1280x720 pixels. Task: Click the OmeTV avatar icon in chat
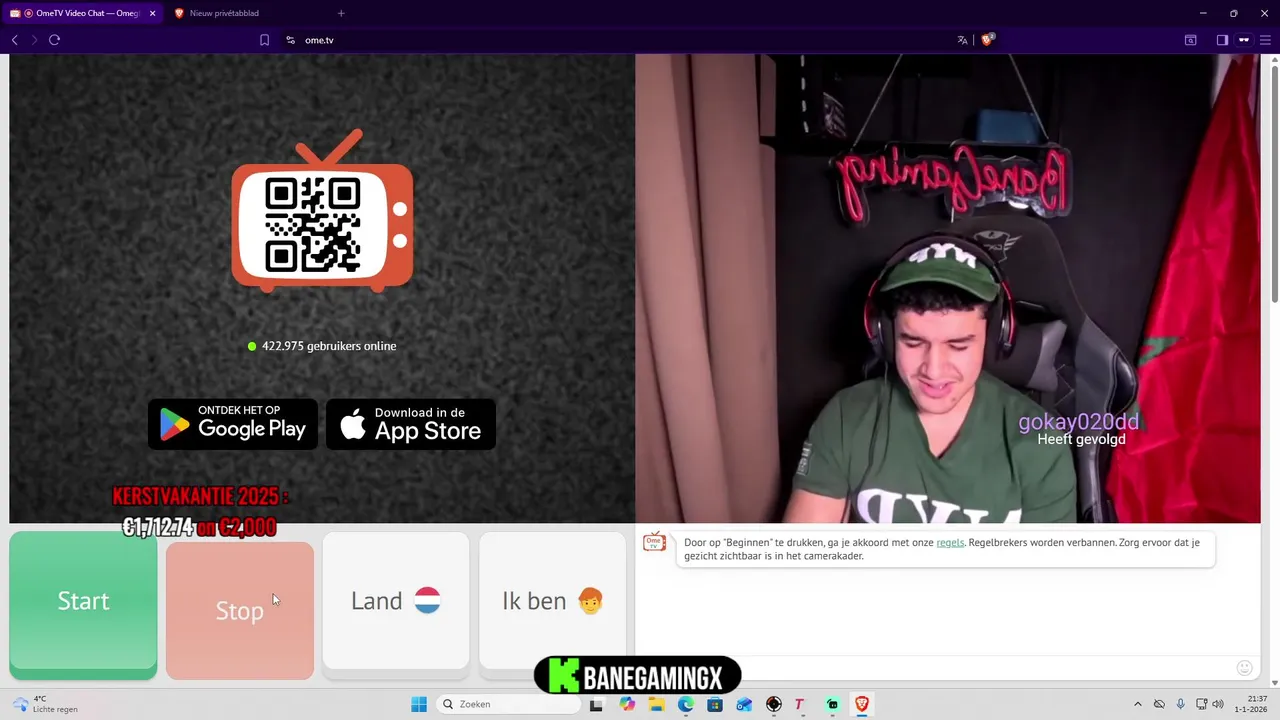click(654, 542)
